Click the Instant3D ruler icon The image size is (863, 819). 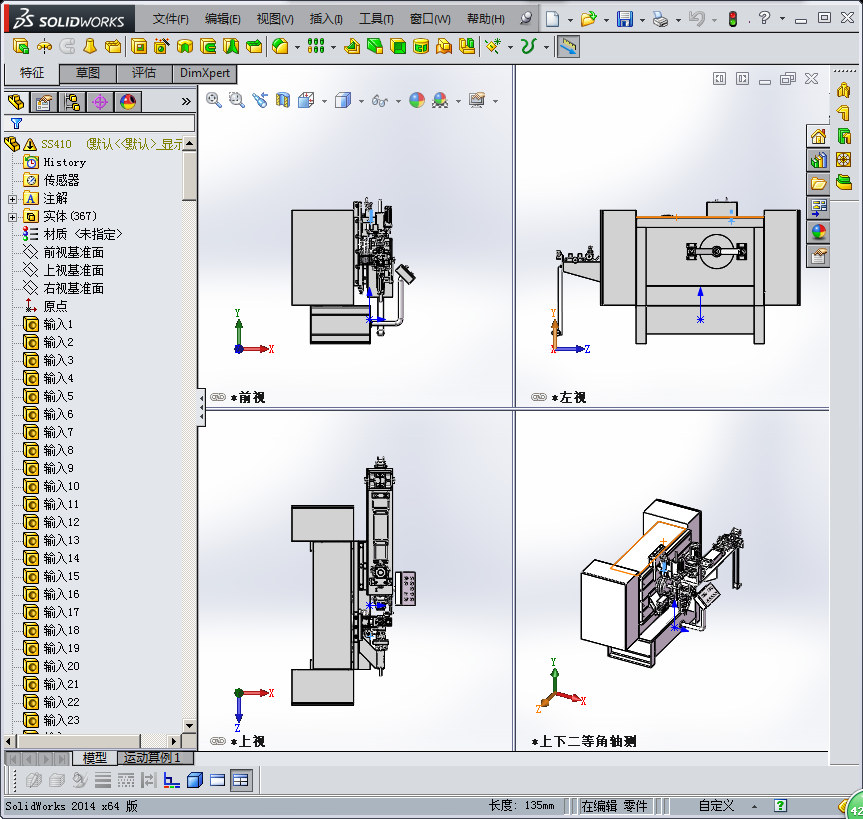[x=568, y=47]
